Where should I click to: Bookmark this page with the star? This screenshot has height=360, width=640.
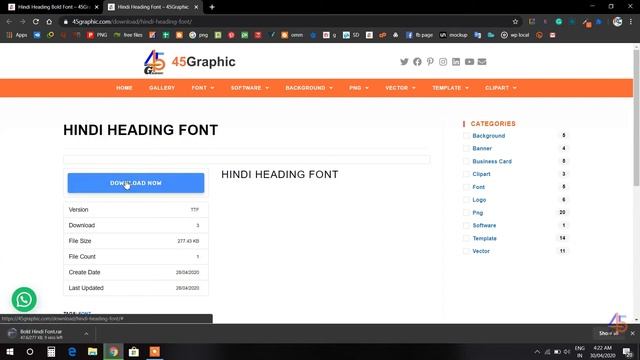click(x=515, y=22)
